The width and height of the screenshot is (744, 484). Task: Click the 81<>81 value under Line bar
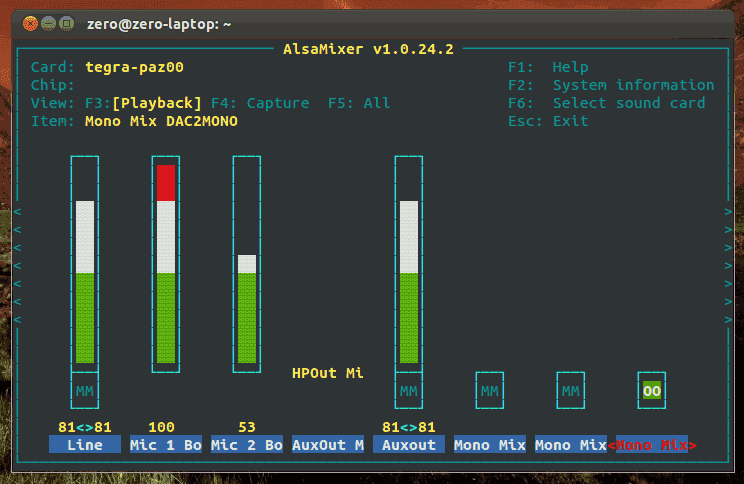point(85,427)
